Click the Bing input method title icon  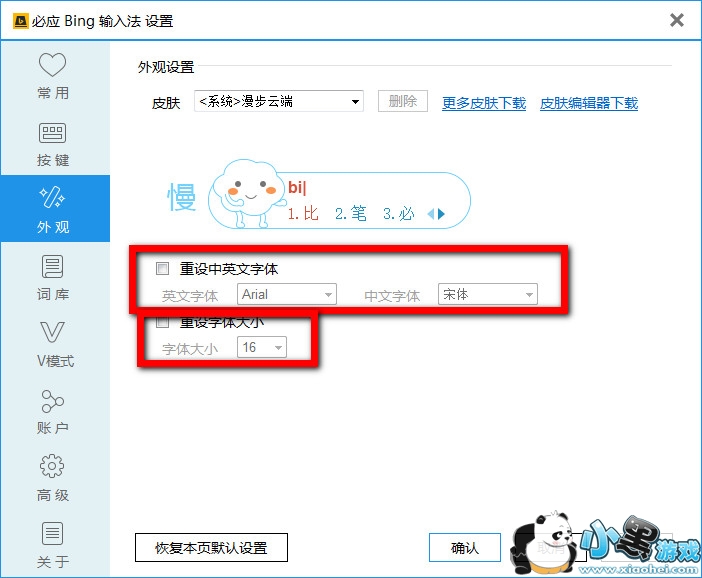pos(20,21)
